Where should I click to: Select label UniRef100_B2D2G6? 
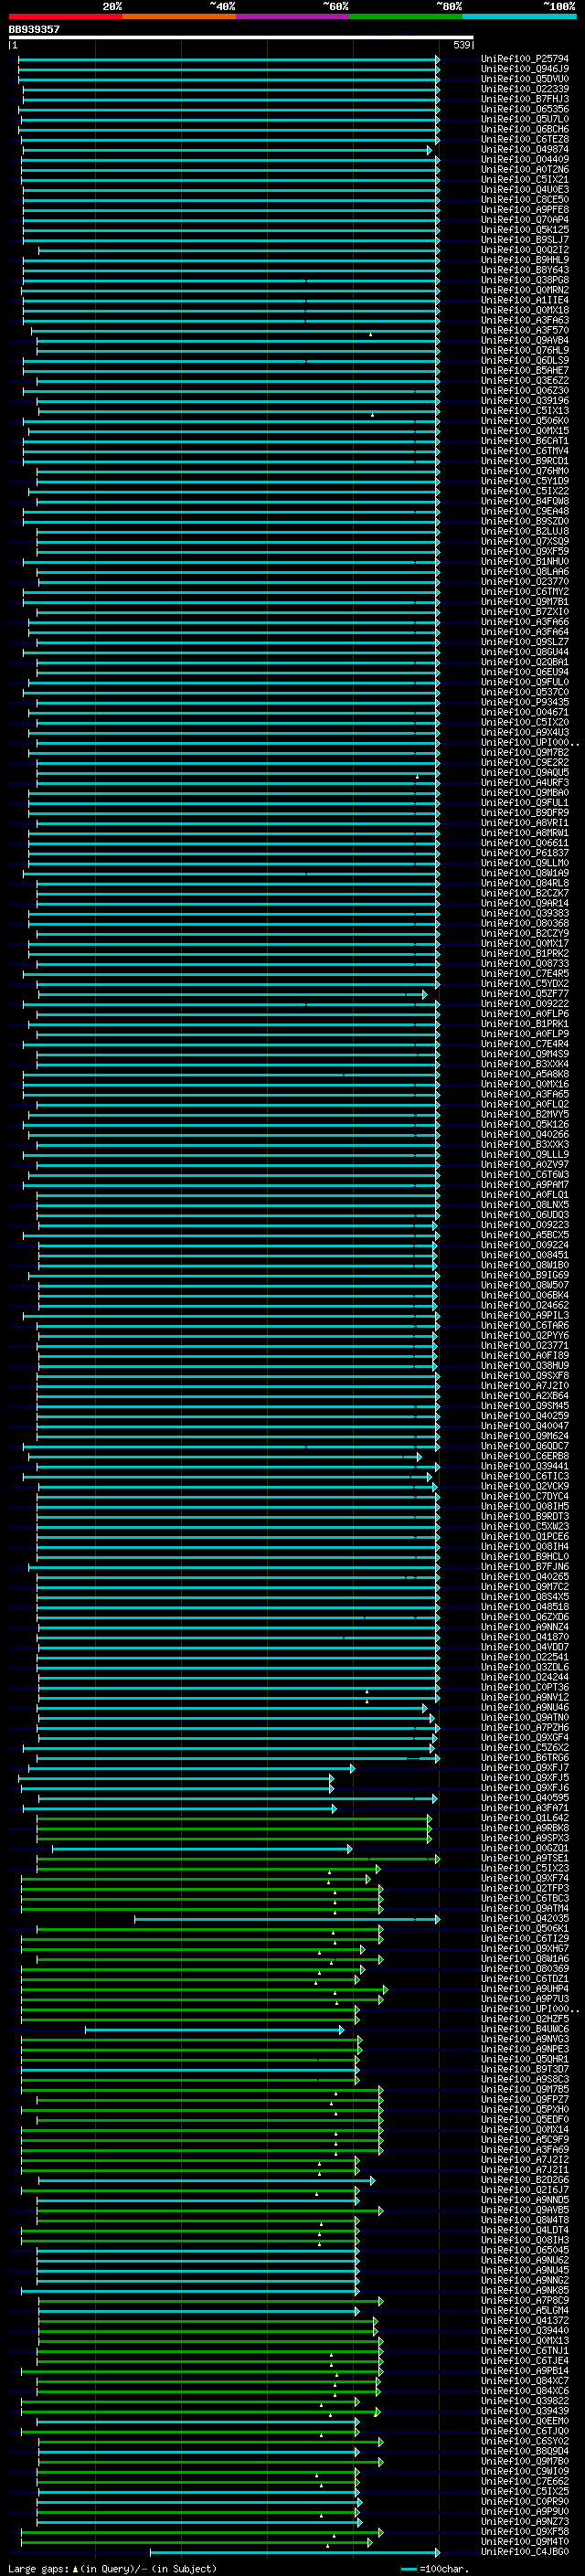[525, 2180]
